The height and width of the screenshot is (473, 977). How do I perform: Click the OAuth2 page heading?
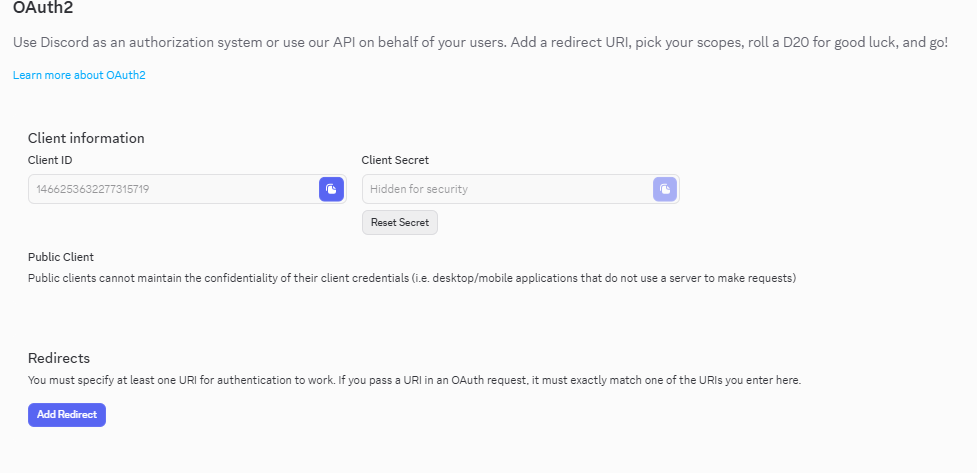coord(43,8)
